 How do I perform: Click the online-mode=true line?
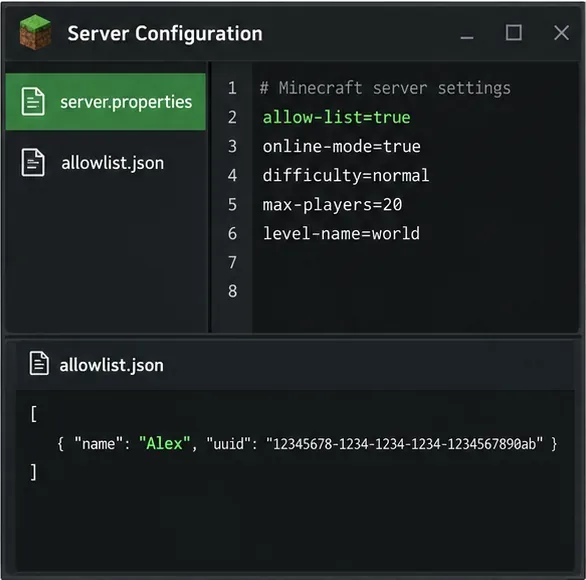point(342,146)
